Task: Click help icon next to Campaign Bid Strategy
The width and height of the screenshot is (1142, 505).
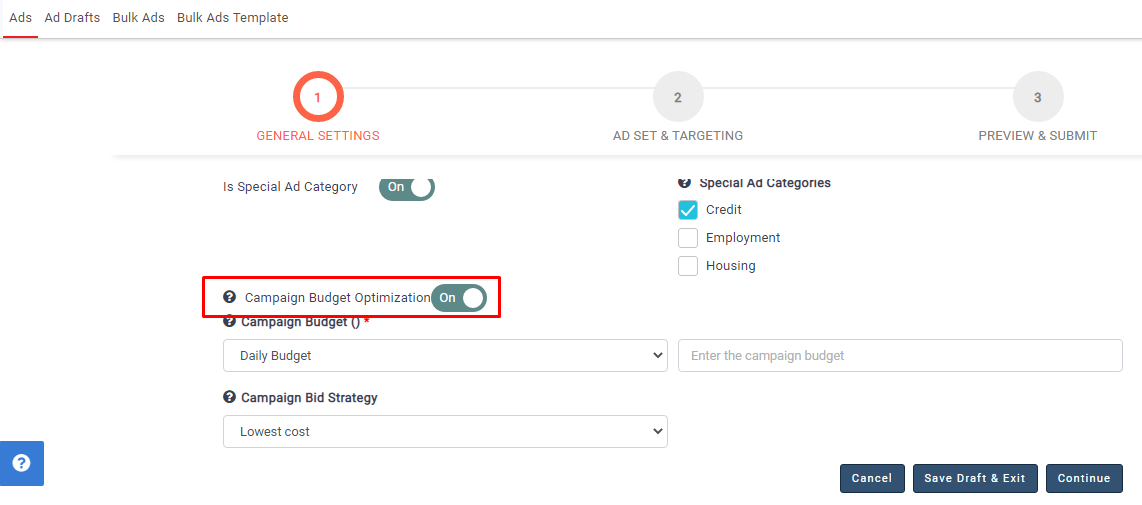Action: 229,397
